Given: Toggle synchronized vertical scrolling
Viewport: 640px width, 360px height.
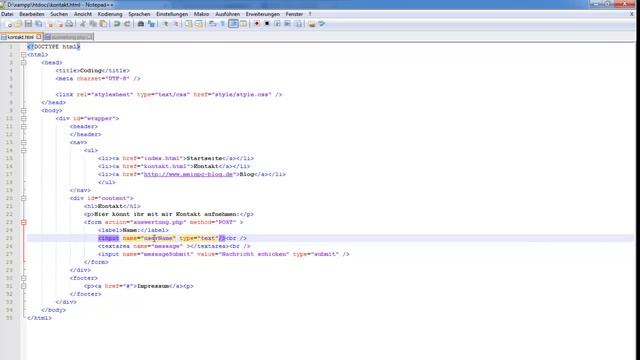Looking at the screenshot, I should pyautogui.click(x=189, y=24).
